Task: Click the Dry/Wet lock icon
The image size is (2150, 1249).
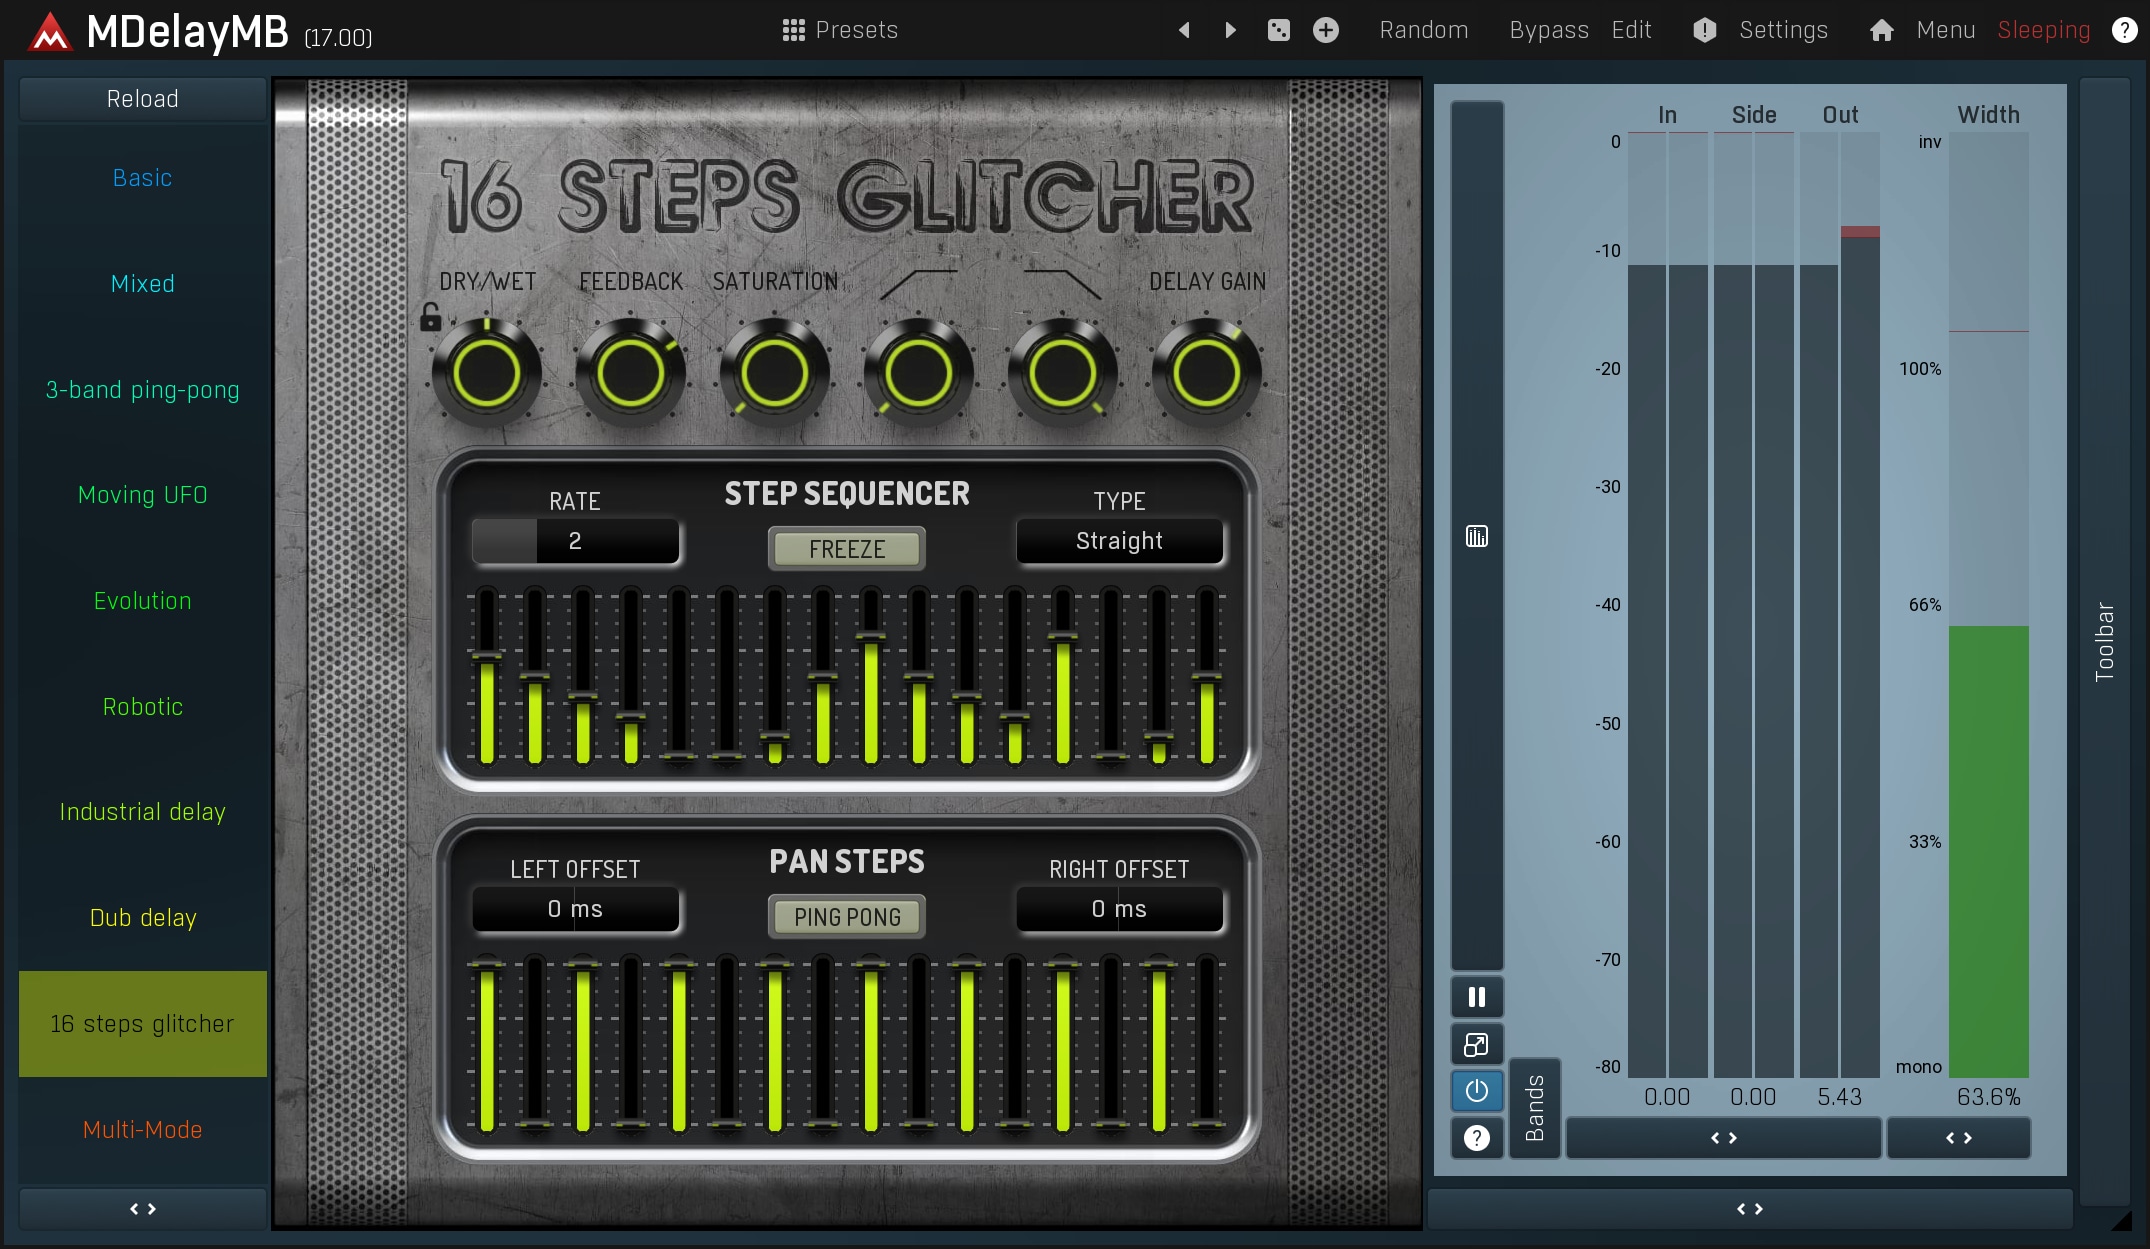Action: click(x=430, y=318)
